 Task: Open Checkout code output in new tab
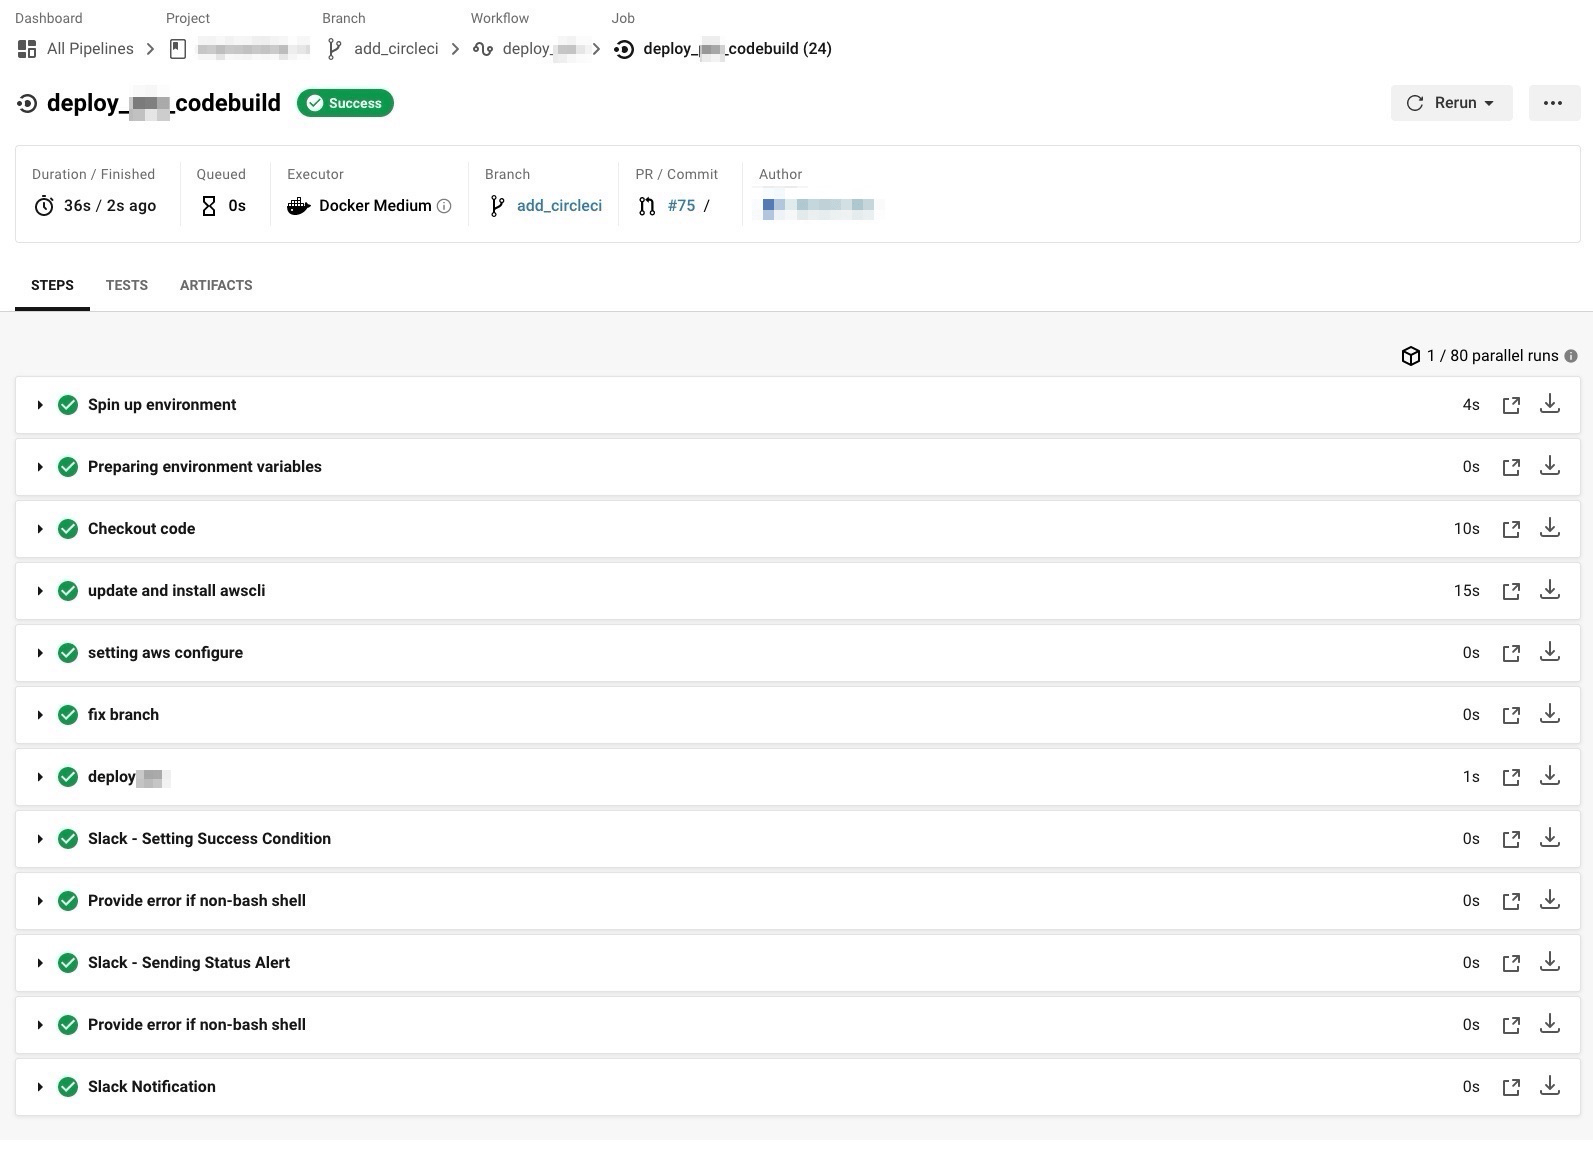[1511, 529]
